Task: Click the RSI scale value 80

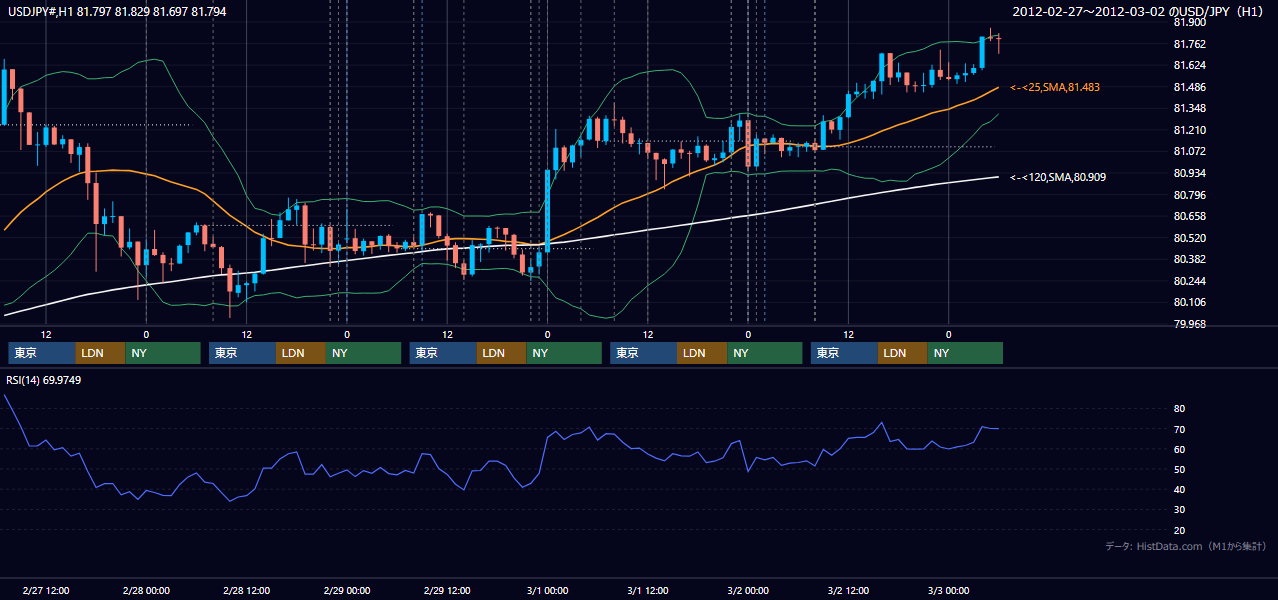Action: click(x=1179, y=409)
